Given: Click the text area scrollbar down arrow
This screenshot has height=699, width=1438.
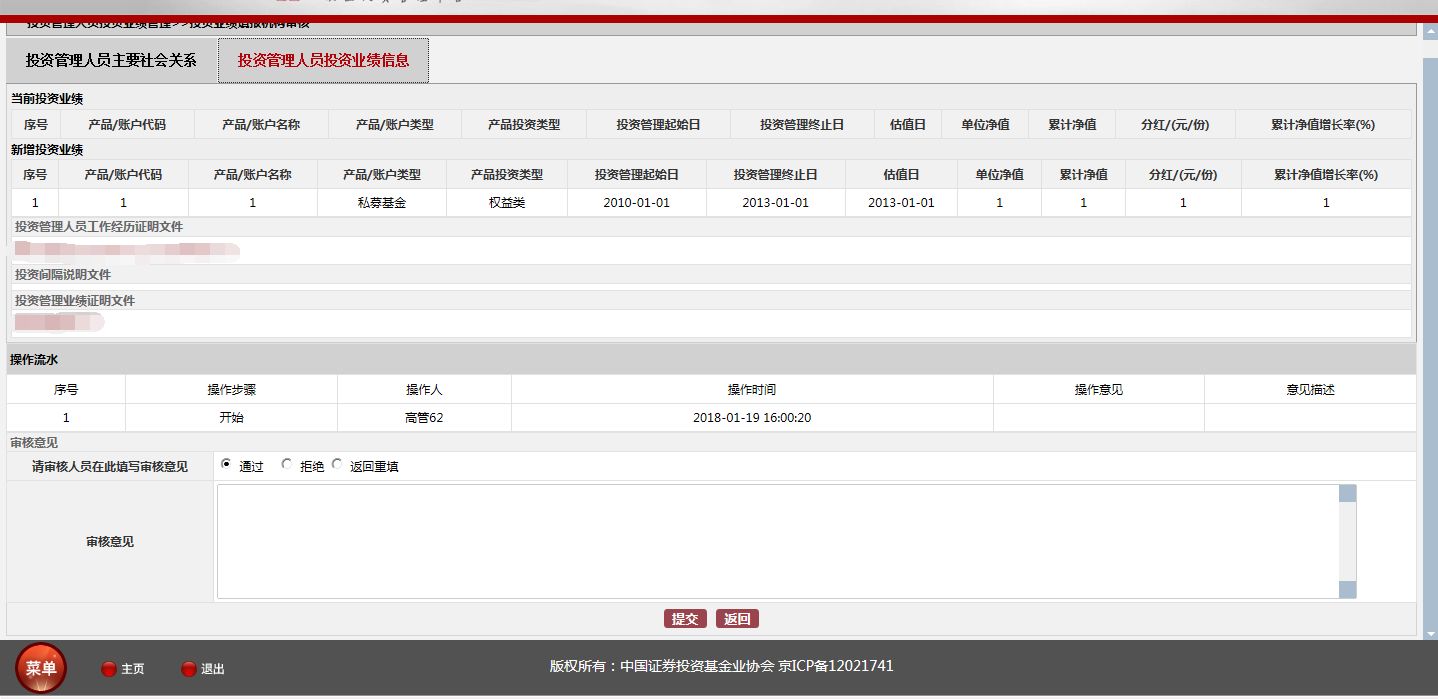Looking at the screenshot, I should click(x=1347, y=590).
